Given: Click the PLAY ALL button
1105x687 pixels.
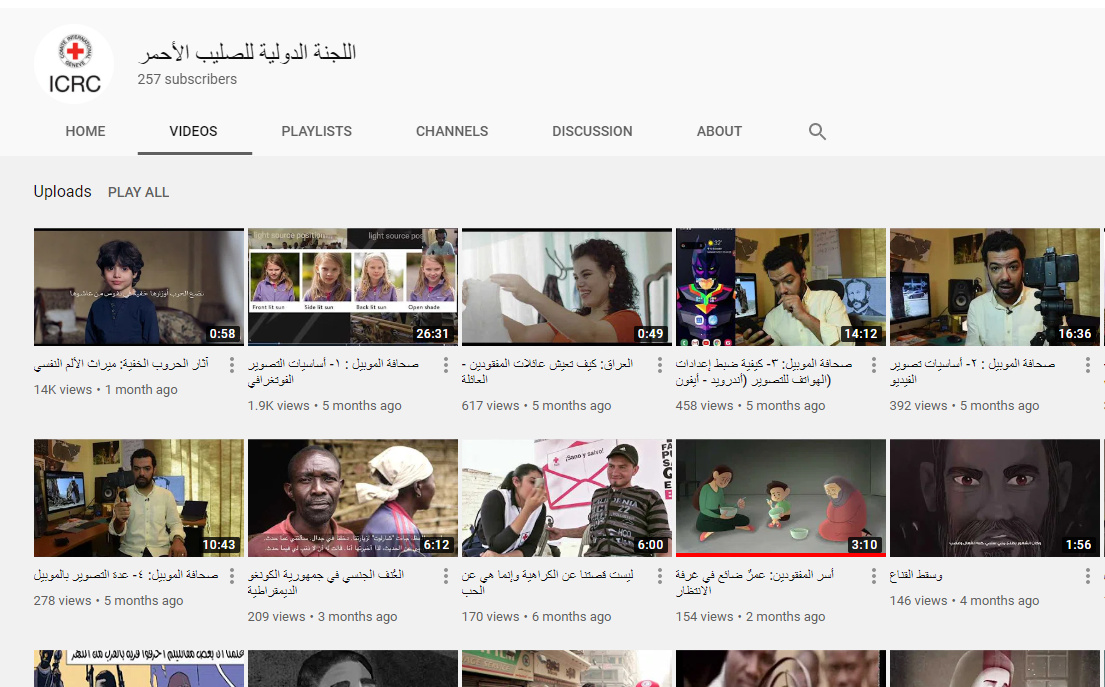Looking at the screenshot, I should pos(138,192).
